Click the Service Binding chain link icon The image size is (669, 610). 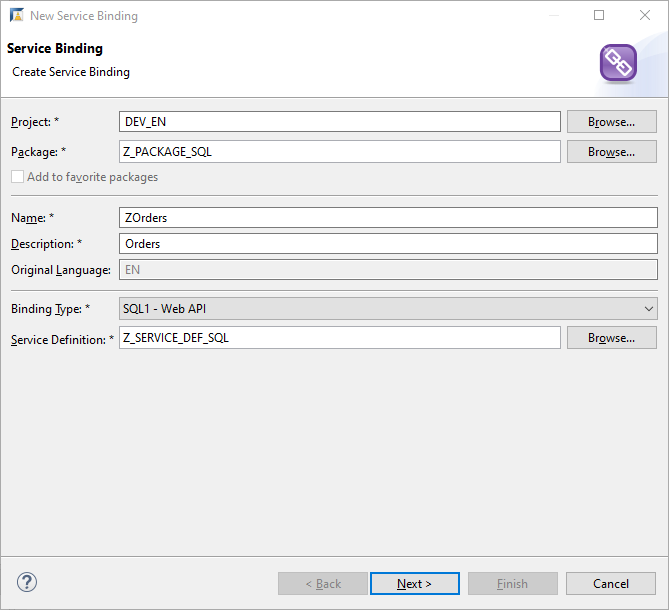coord(618,63)
